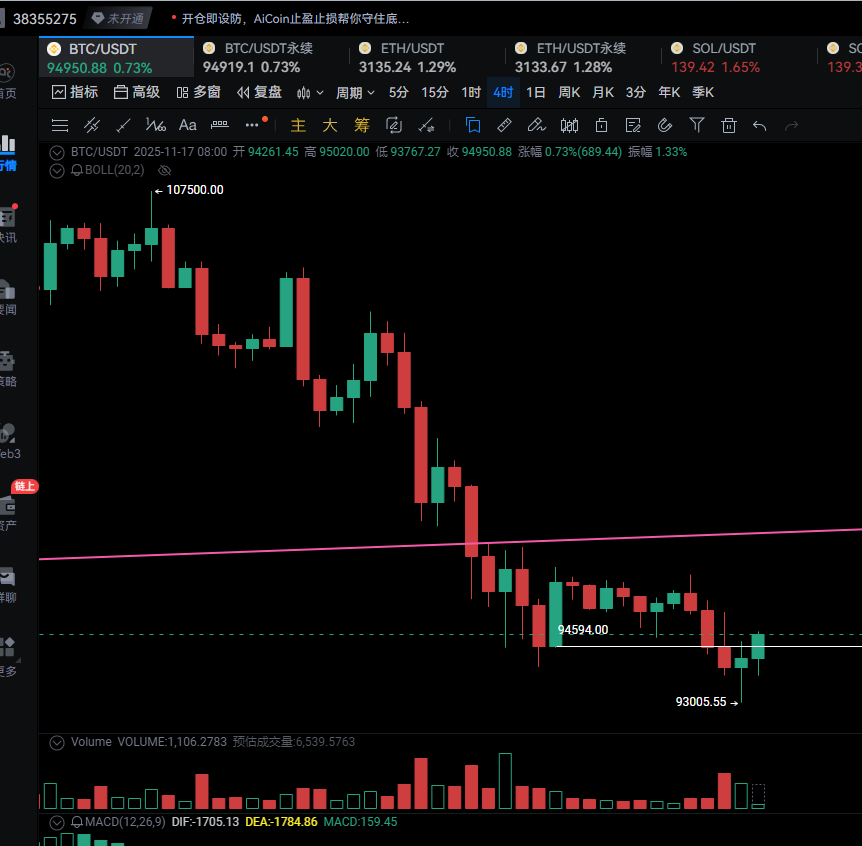Open the filter funnel icon
Screen dimensions: 862x846
point(697,125)
